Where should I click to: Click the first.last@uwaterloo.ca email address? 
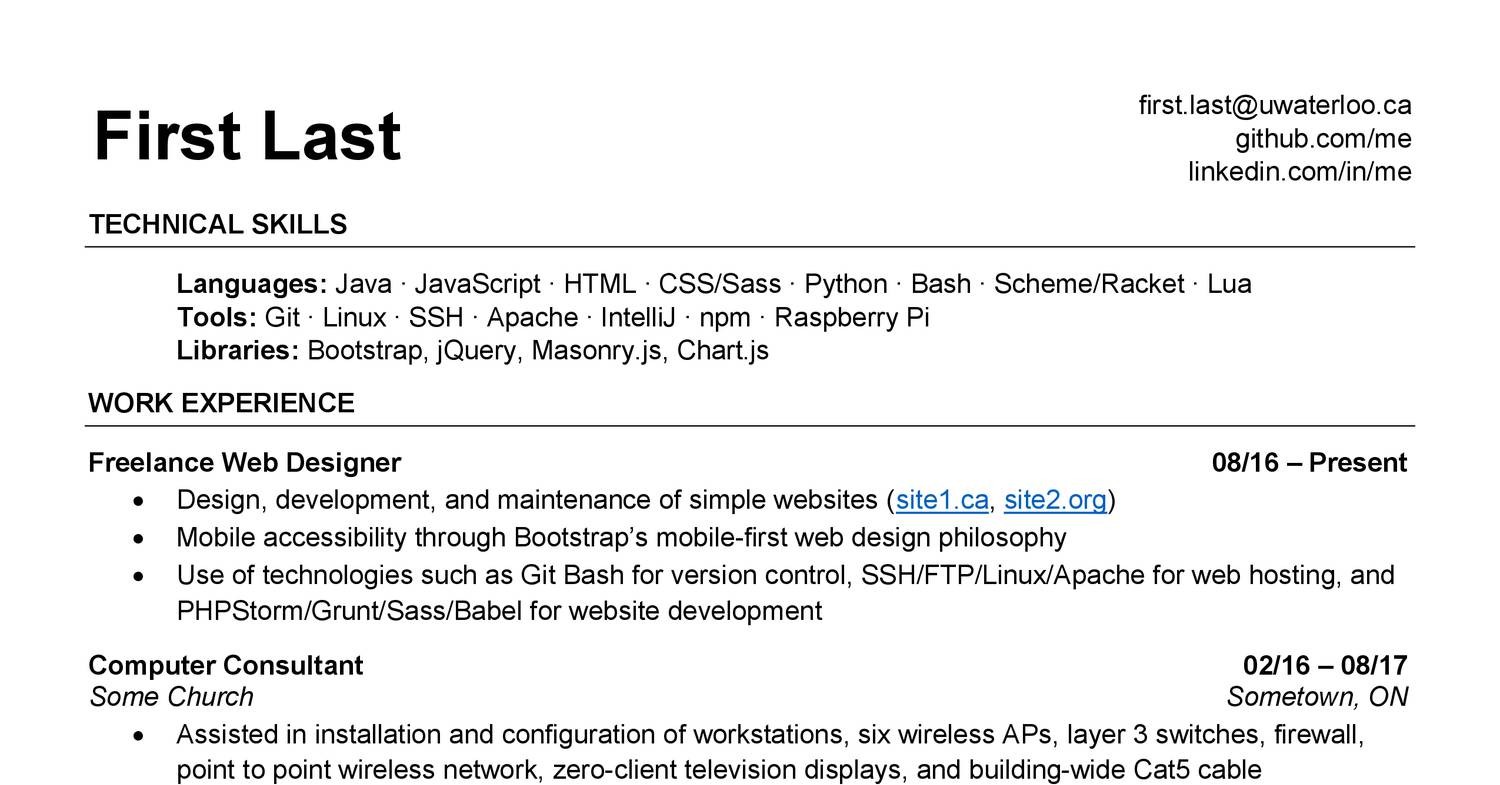click(x=1276, y=104)
